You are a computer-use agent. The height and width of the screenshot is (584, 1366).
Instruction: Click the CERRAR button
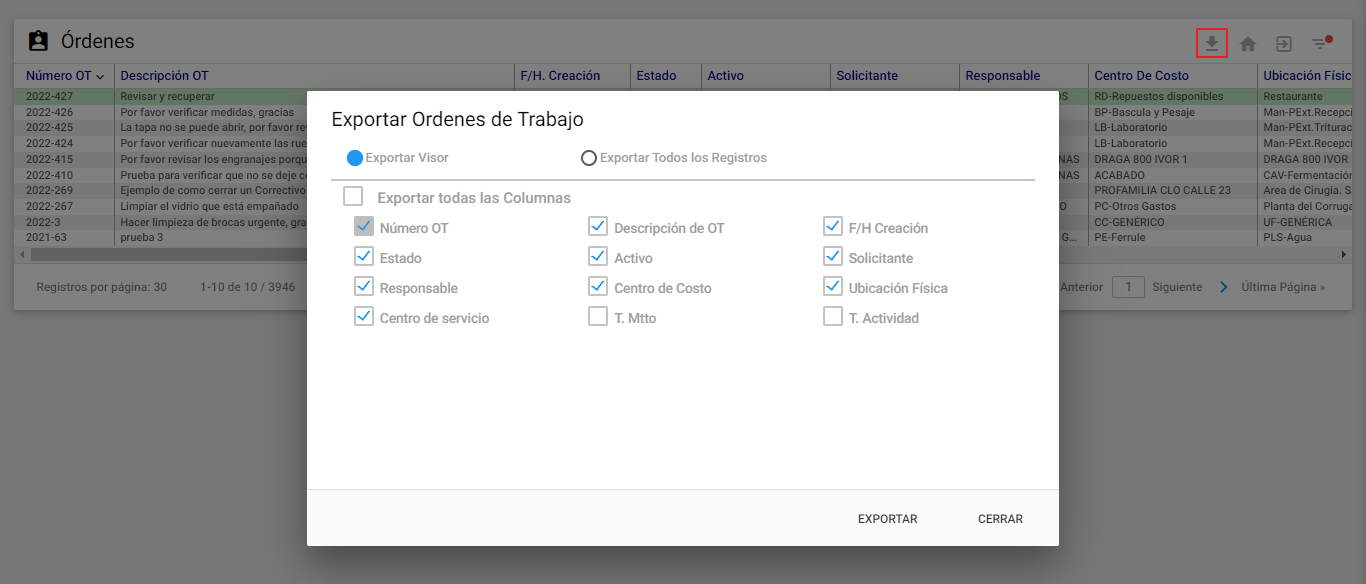click(x=1001, y=519)
